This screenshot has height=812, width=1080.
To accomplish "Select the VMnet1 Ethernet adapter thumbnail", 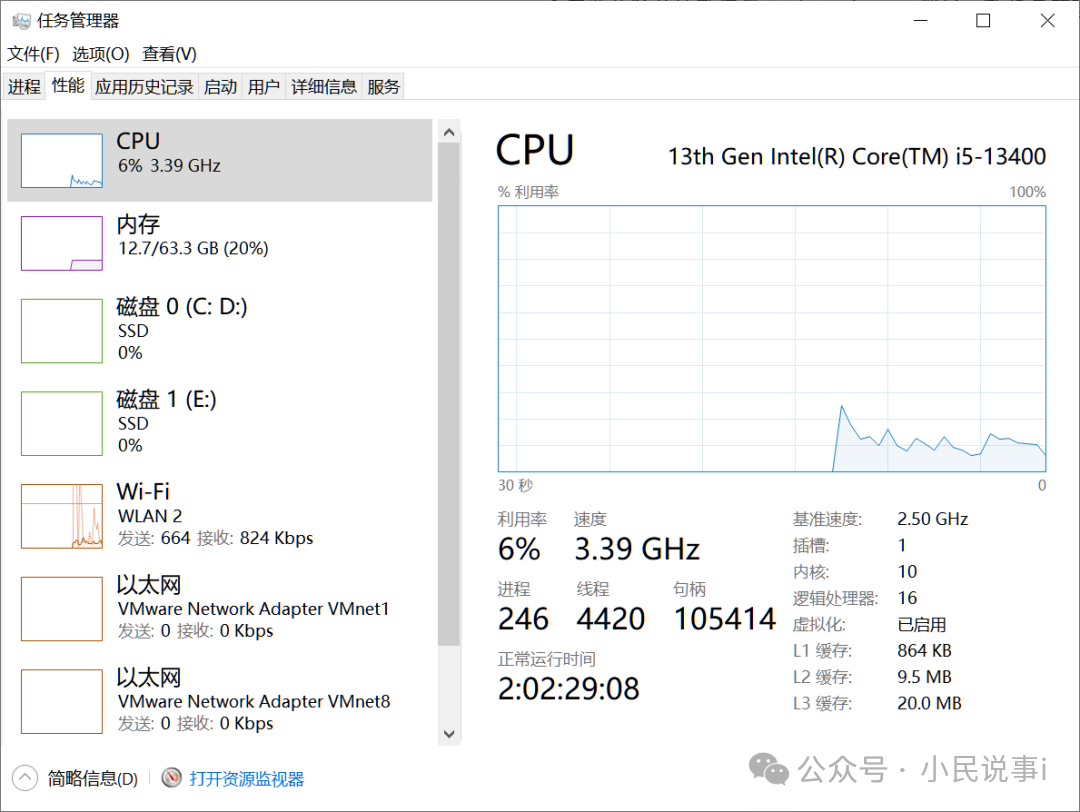I will point(62,608).
